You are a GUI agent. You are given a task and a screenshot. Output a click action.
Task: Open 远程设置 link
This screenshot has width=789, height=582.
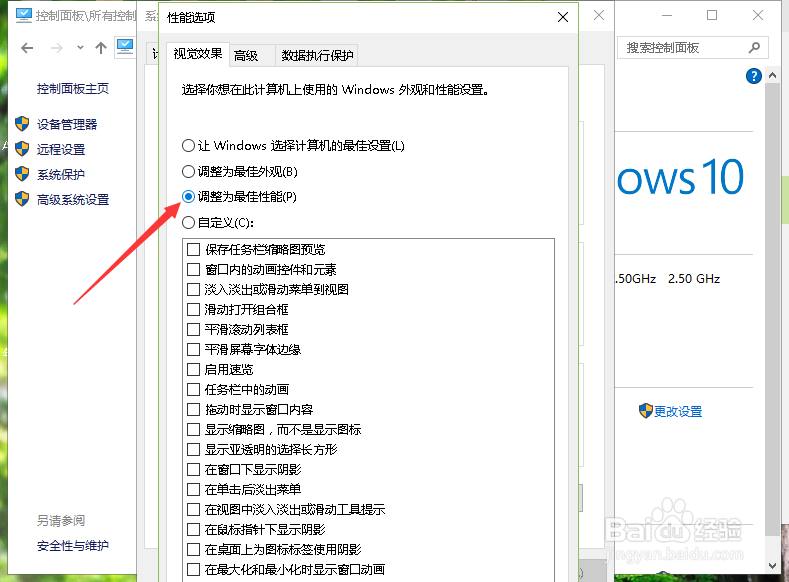[x=61, y=149]
